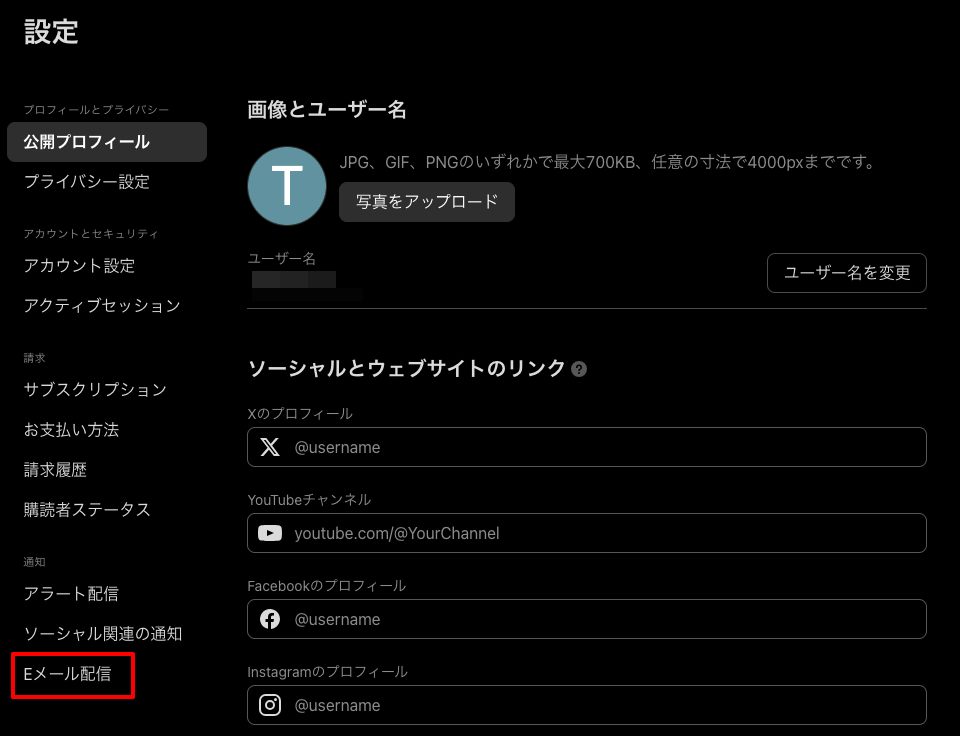Screen dimensions: 960x736
Task: Open Eメール配信 settings
Action: click(67, 675)
